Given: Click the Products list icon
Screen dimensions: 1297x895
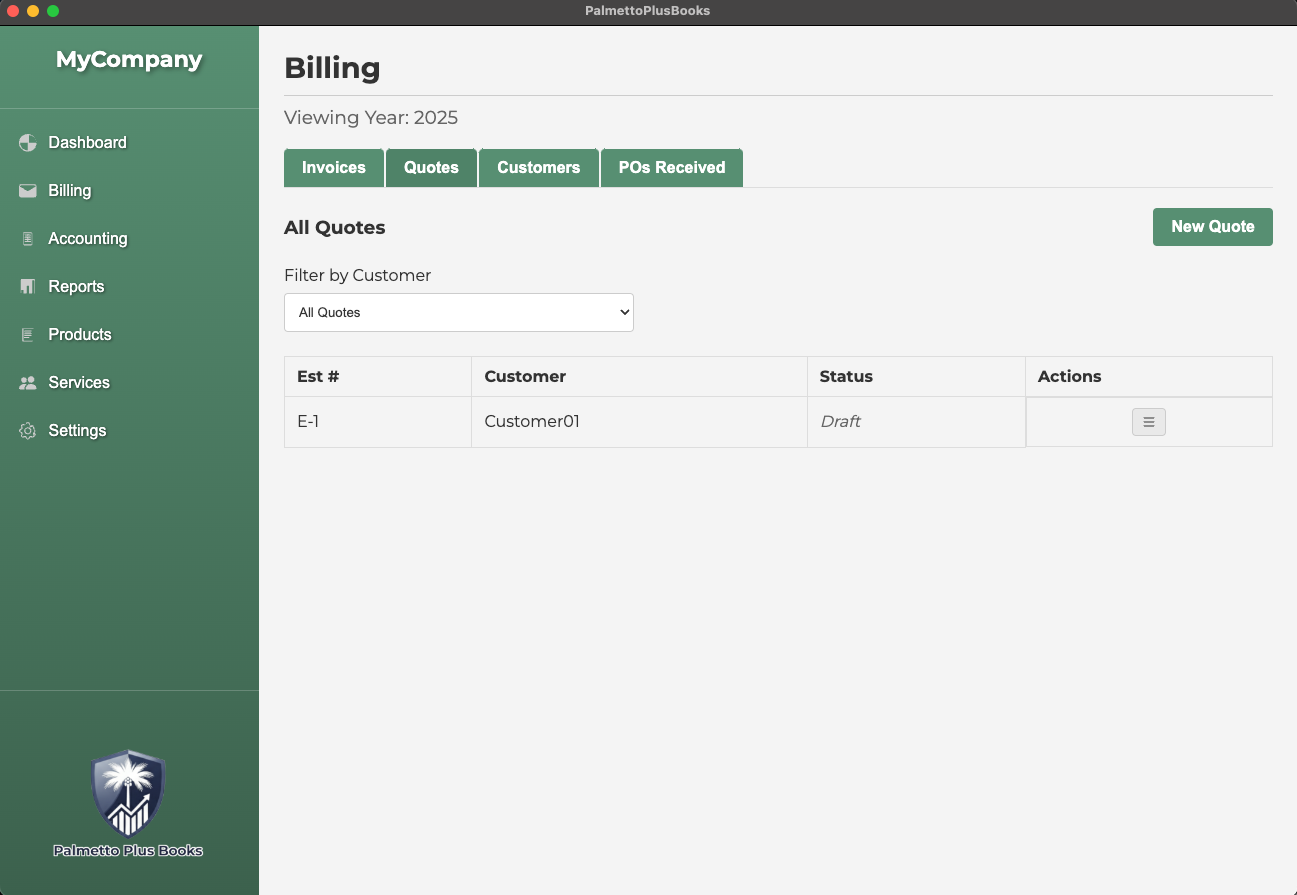Looking at the screenshot, I should tap(28, 335).
